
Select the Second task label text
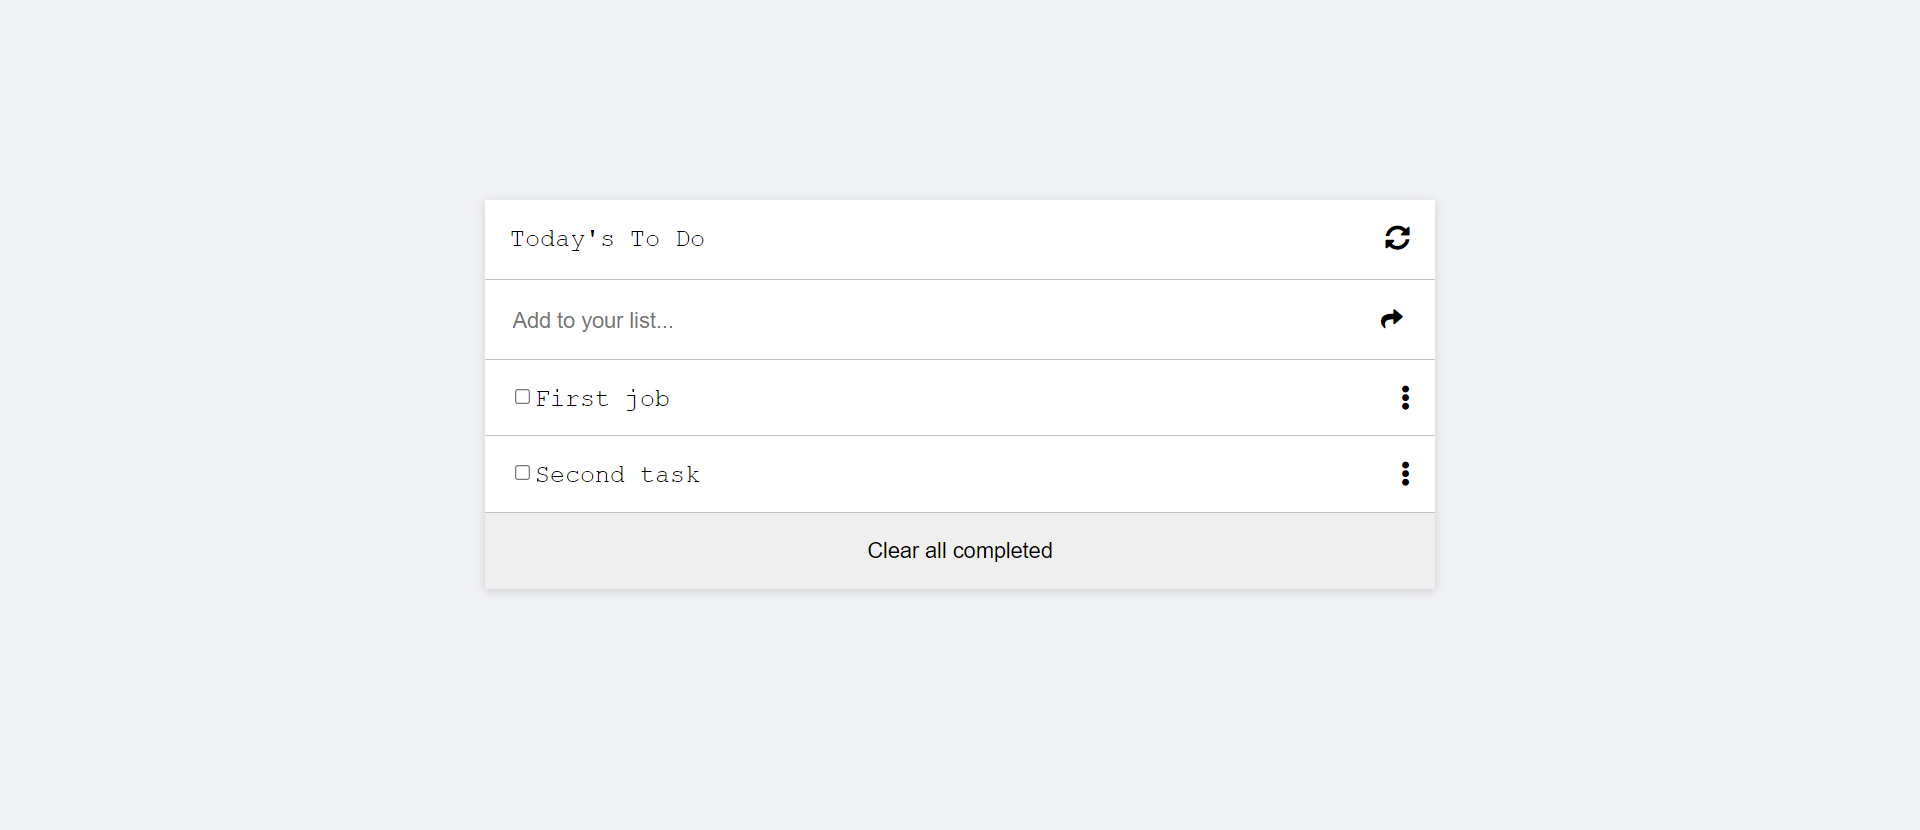pyautogui.click(x=617, y=475)
